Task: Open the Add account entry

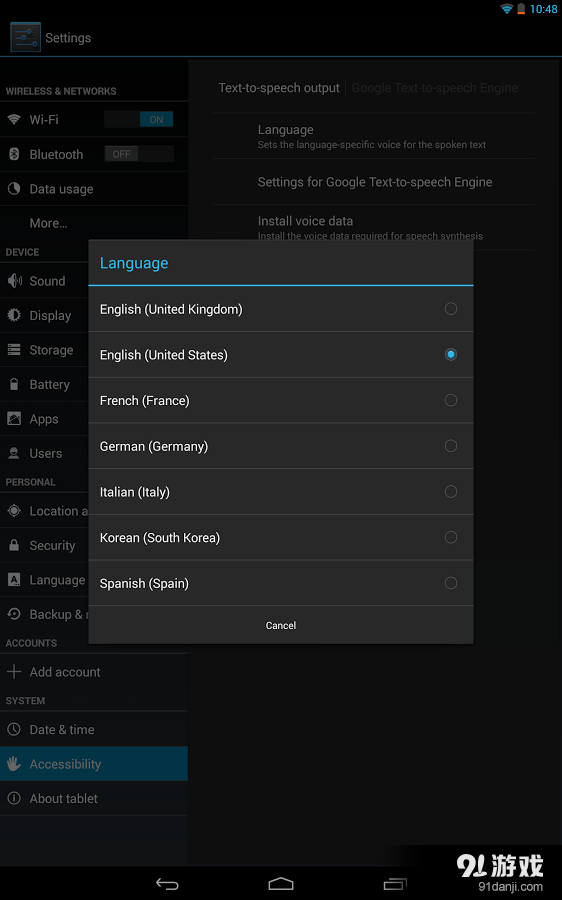Action: coord(94,672)
